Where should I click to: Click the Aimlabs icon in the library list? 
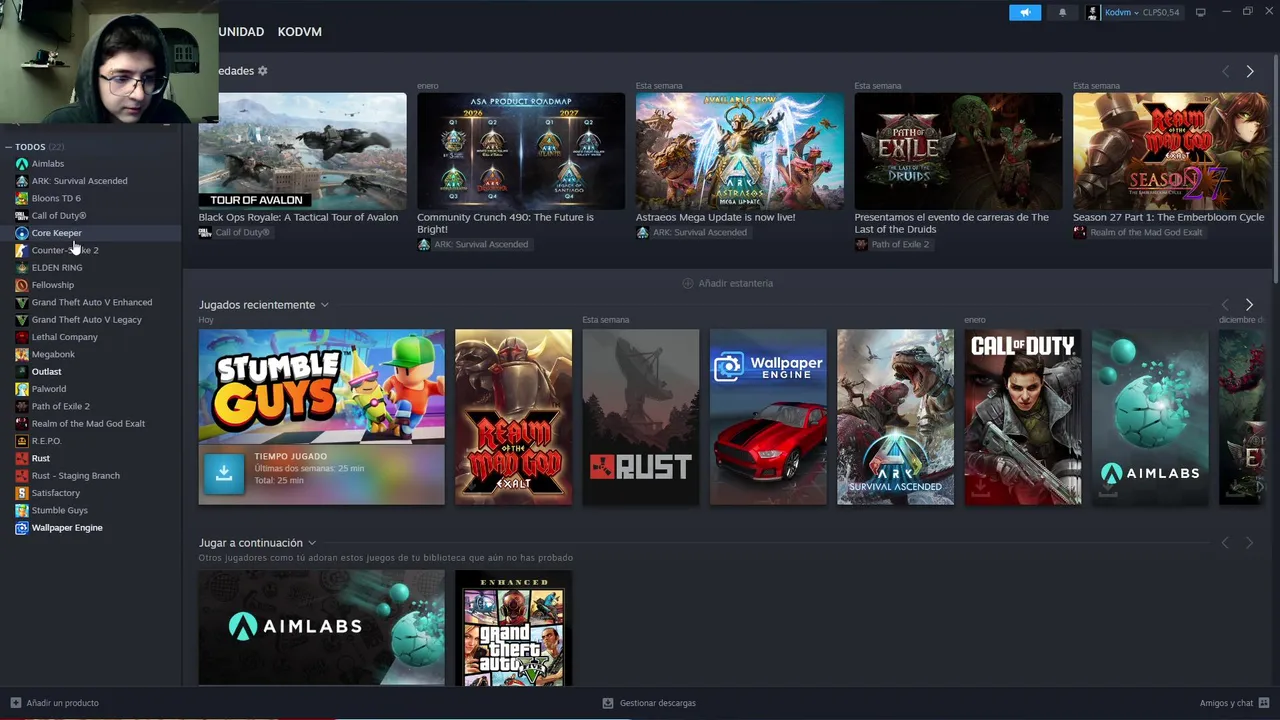tap(22, 164)
